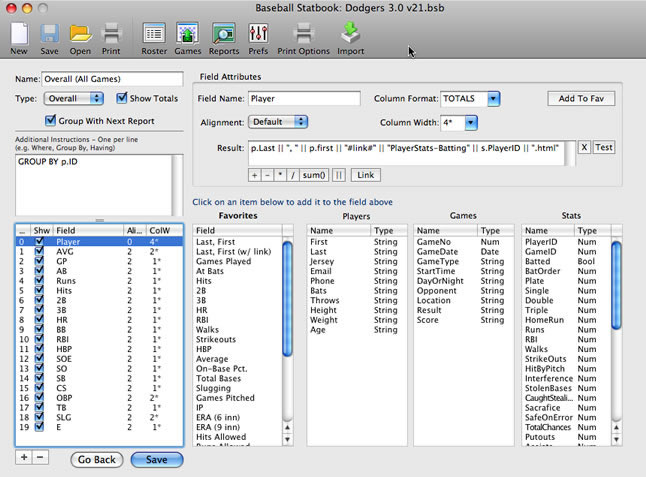Select the Player row in field list
The image size is (646, 477).
(99, 241)
